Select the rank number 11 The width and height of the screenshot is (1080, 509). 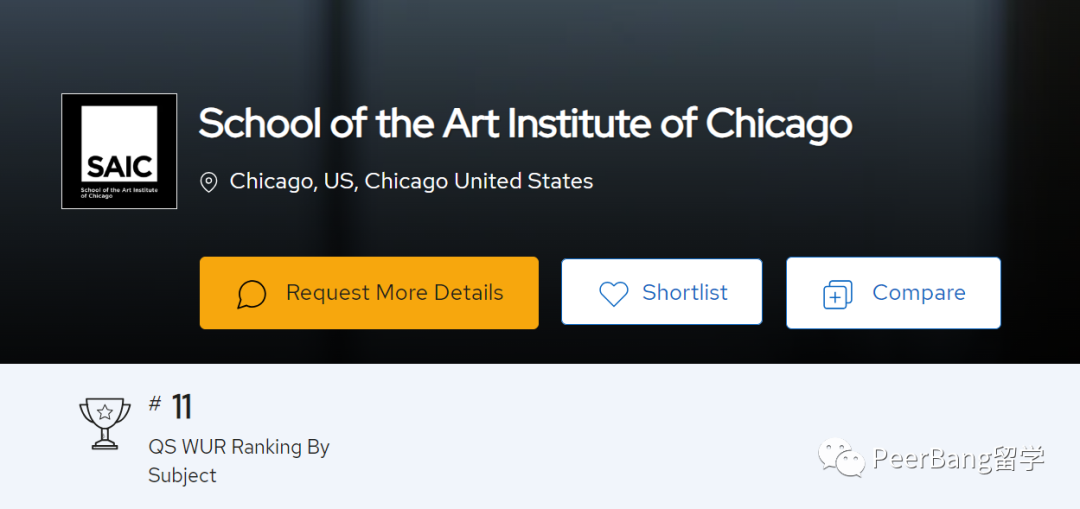click(x=181, y=407)
